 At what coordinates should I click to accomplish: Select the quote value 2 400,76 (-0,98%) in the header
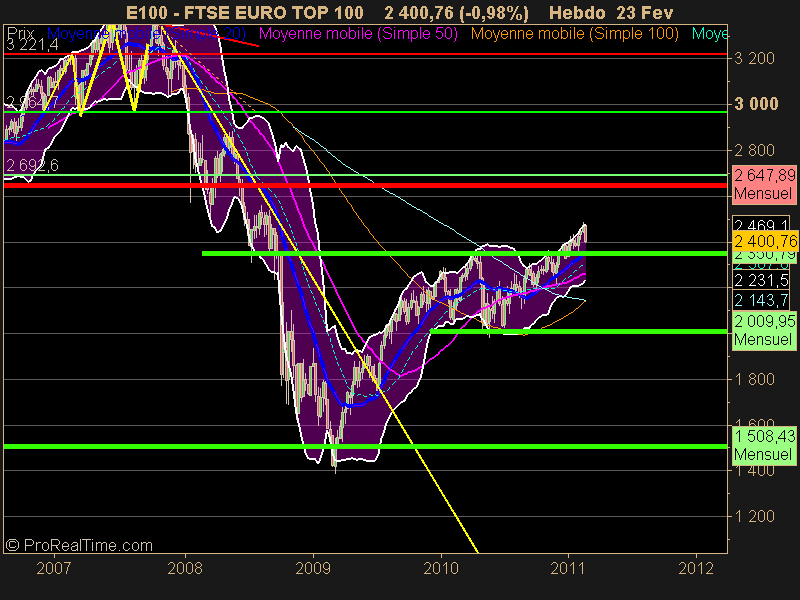tap(457, 12)
